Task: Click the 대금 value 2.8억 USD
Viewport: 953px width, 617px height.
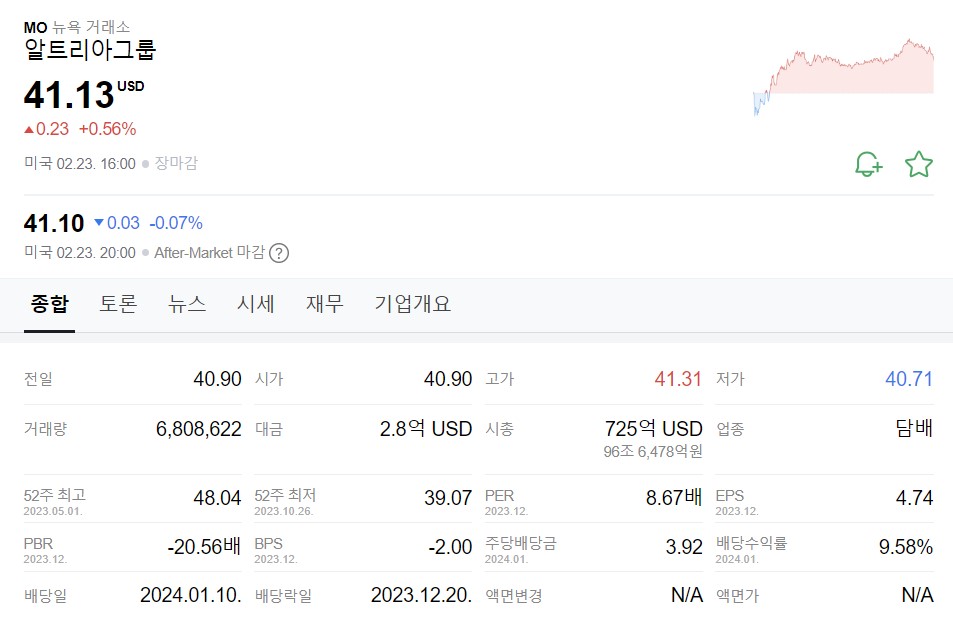Action: pyautogui.click(x=426, y=429)
